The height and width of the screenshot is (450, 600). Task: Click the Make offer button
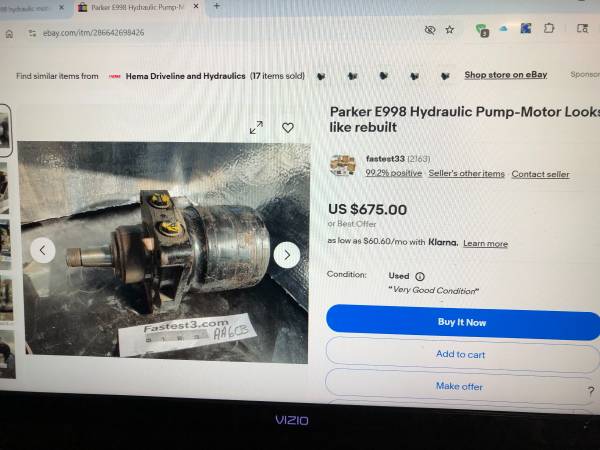pyautogui.click(x=459, y=386)
